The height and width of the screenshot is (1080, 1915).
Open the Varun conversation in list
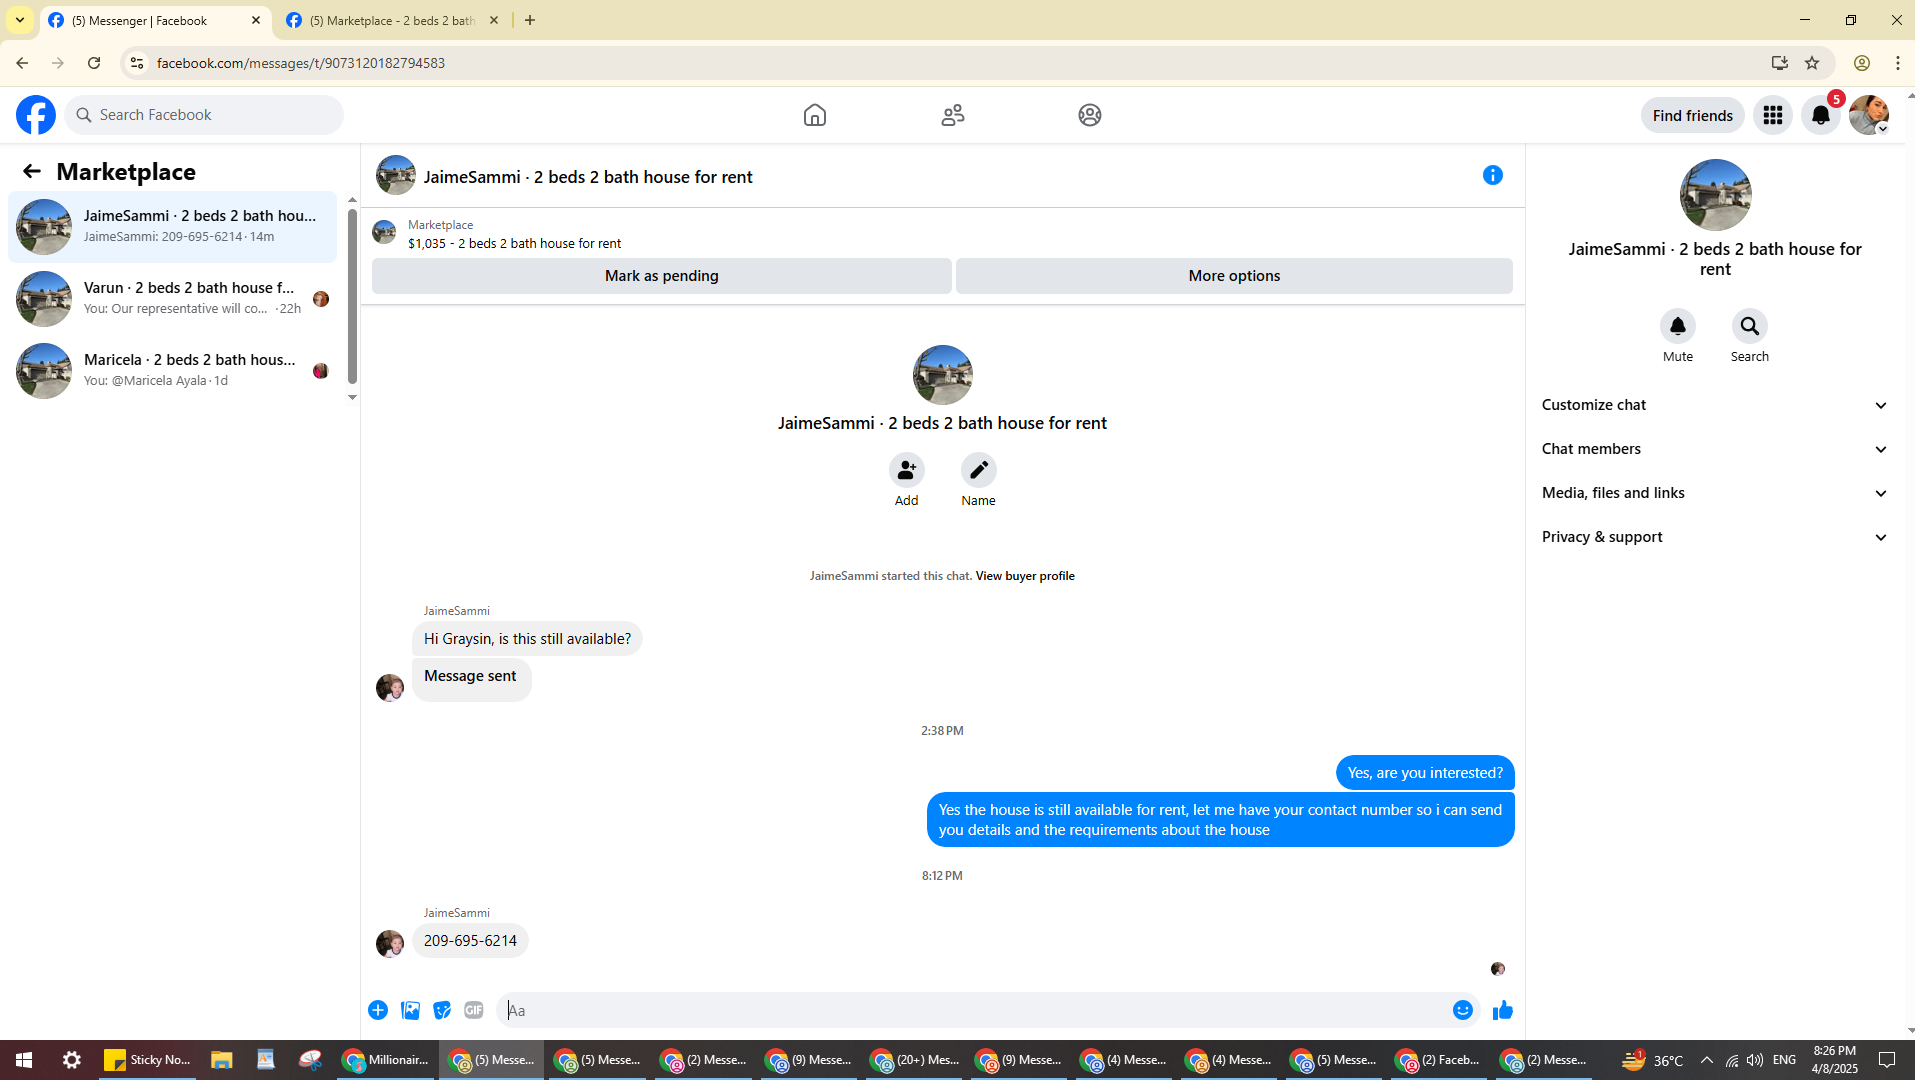click(x=173, y=298)
